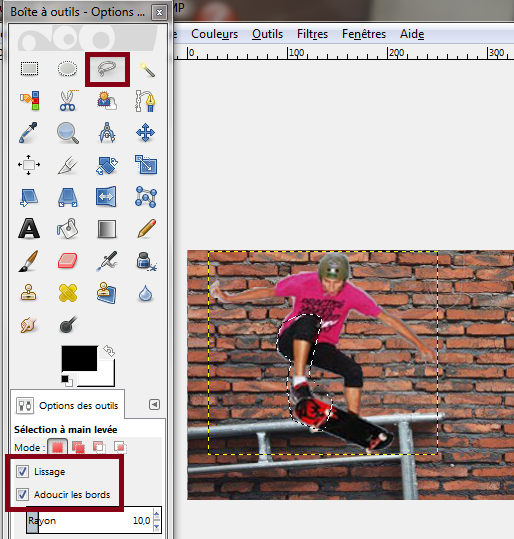
Task: Select the Free Select lasso tool
Action: click(107, 69)
